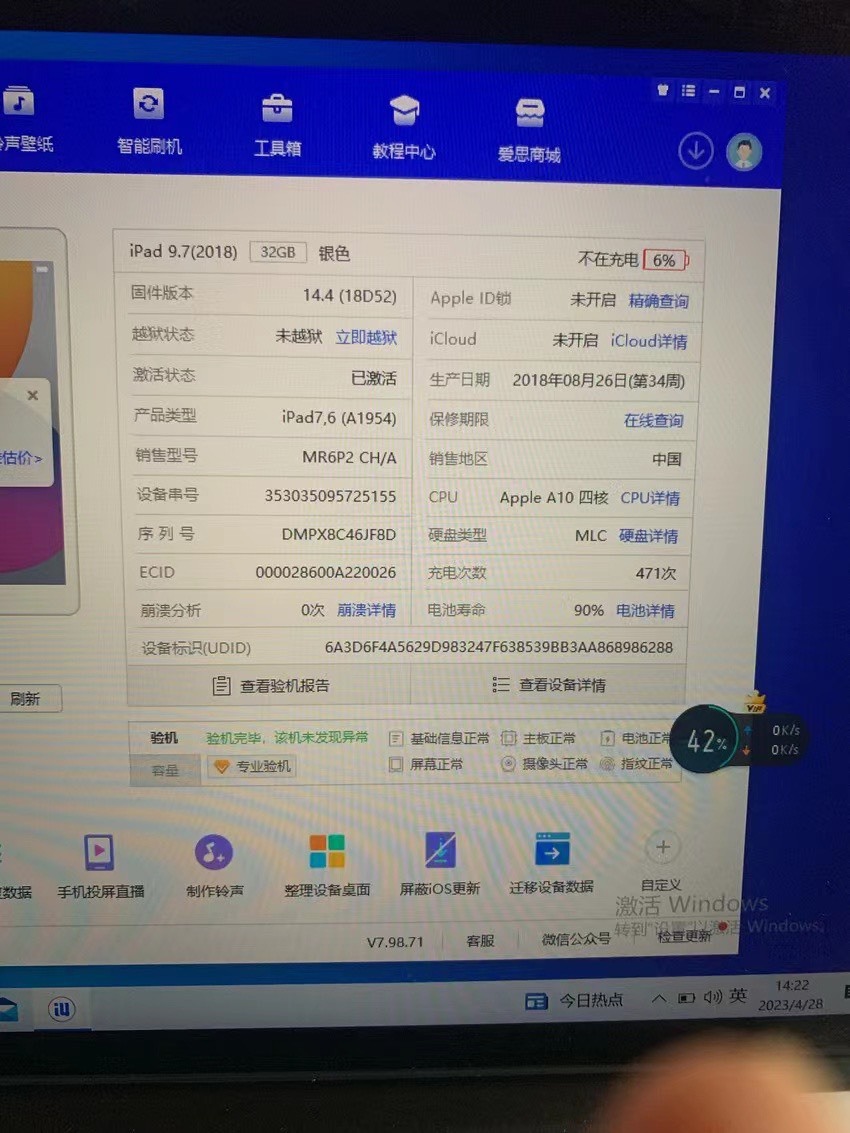The image size is (850, 1133).
Task: Click the 主板正常 status item
Action: [x=538, y=738]
